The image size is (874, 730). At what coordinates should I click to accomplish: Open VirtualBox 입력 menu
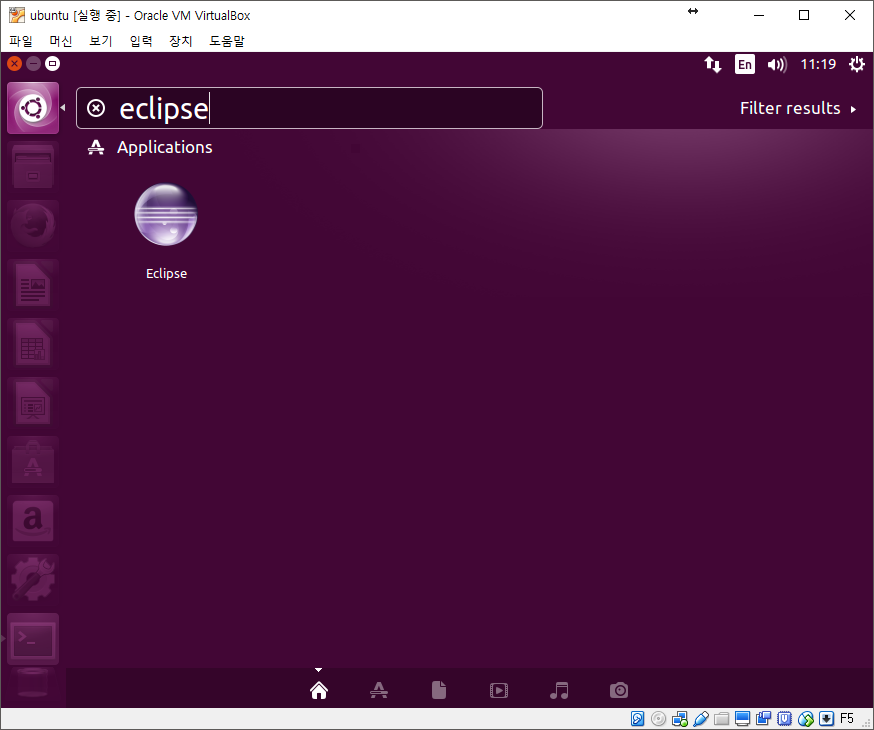click(141, 41)
